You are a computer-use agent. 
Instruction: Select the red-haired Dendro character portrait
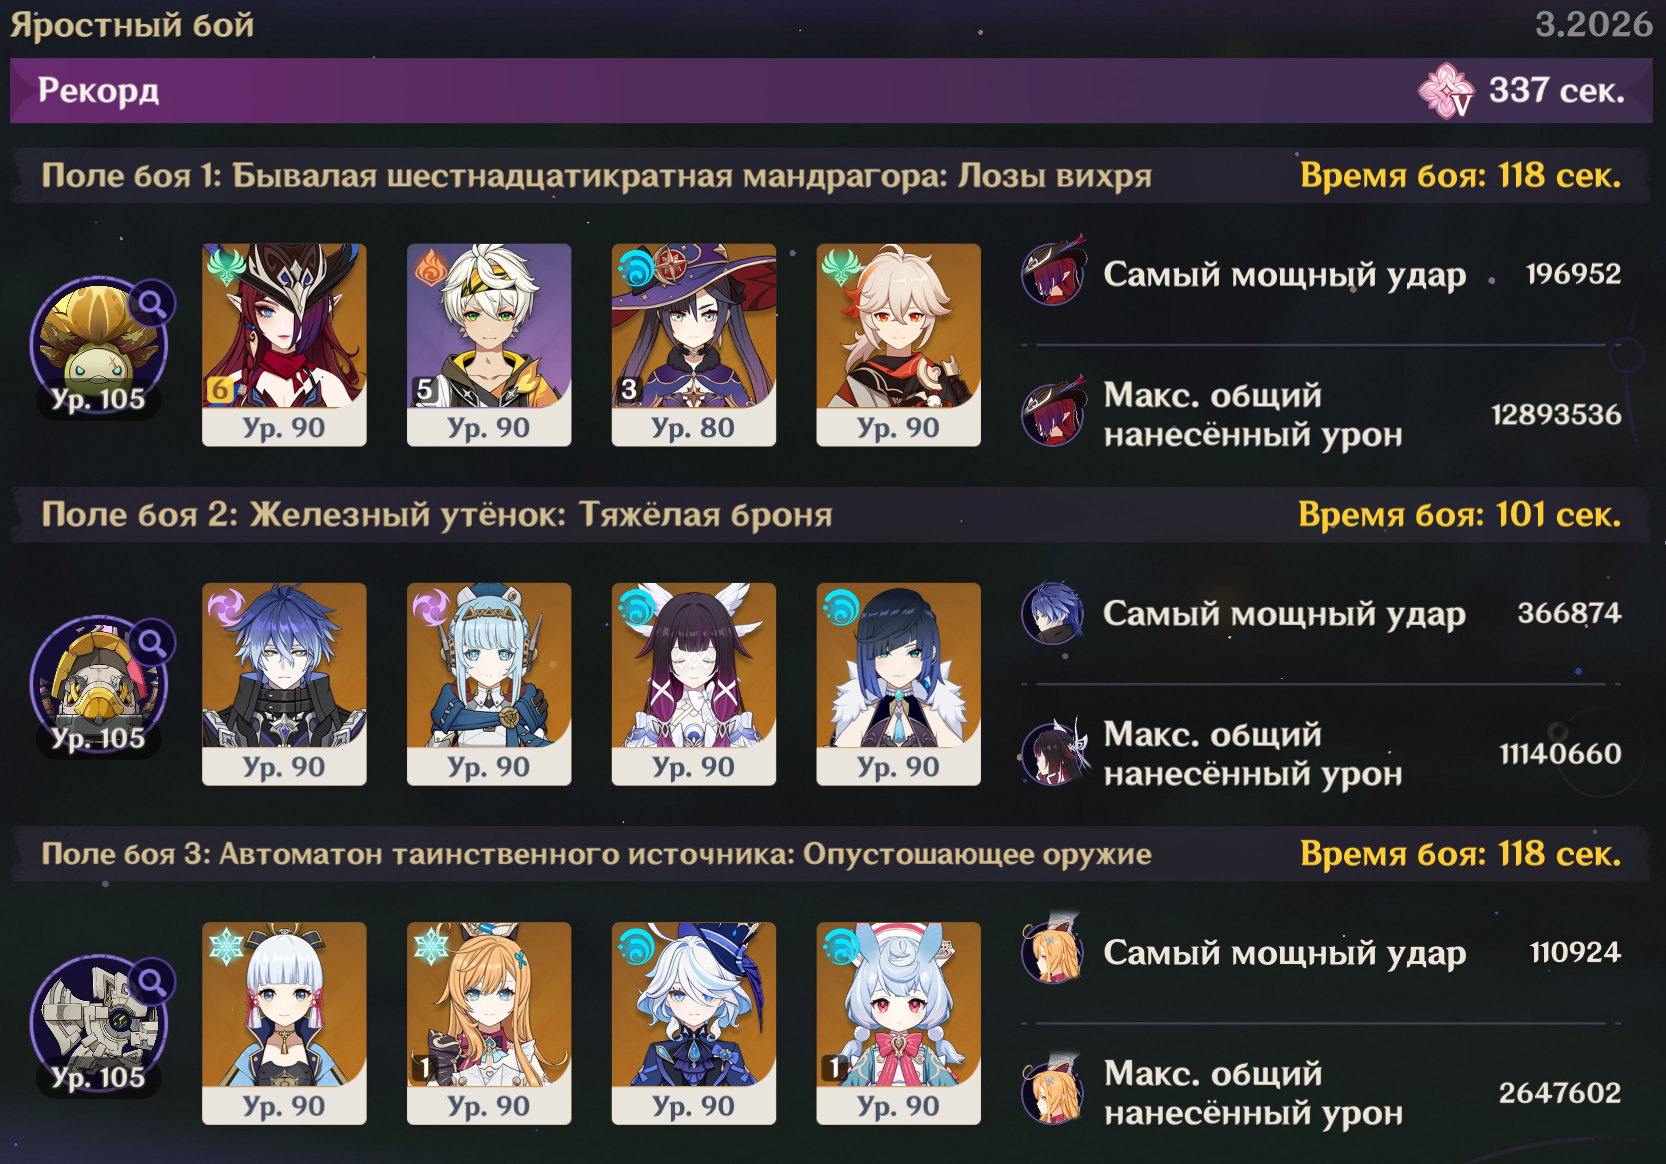click(x=284, y=345)
